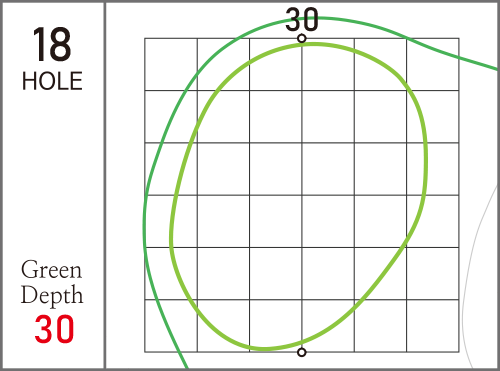Image resolution: width=500 pixels, height=371 pixels.
Task: Click the vertical divider beside hole info panel
Action: [105, 185]
